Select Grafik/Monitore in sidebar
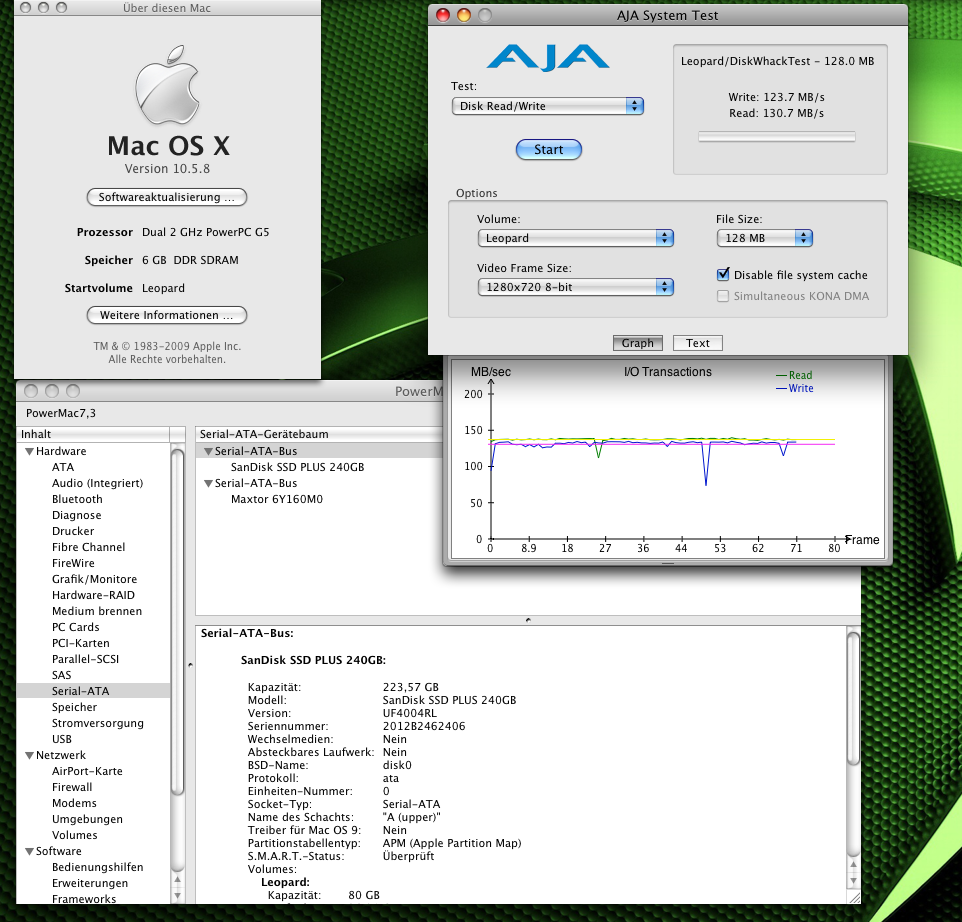Image resolution: width=962 pixels, height=922 pixels. pyautogui.click(x=94, y=579)
